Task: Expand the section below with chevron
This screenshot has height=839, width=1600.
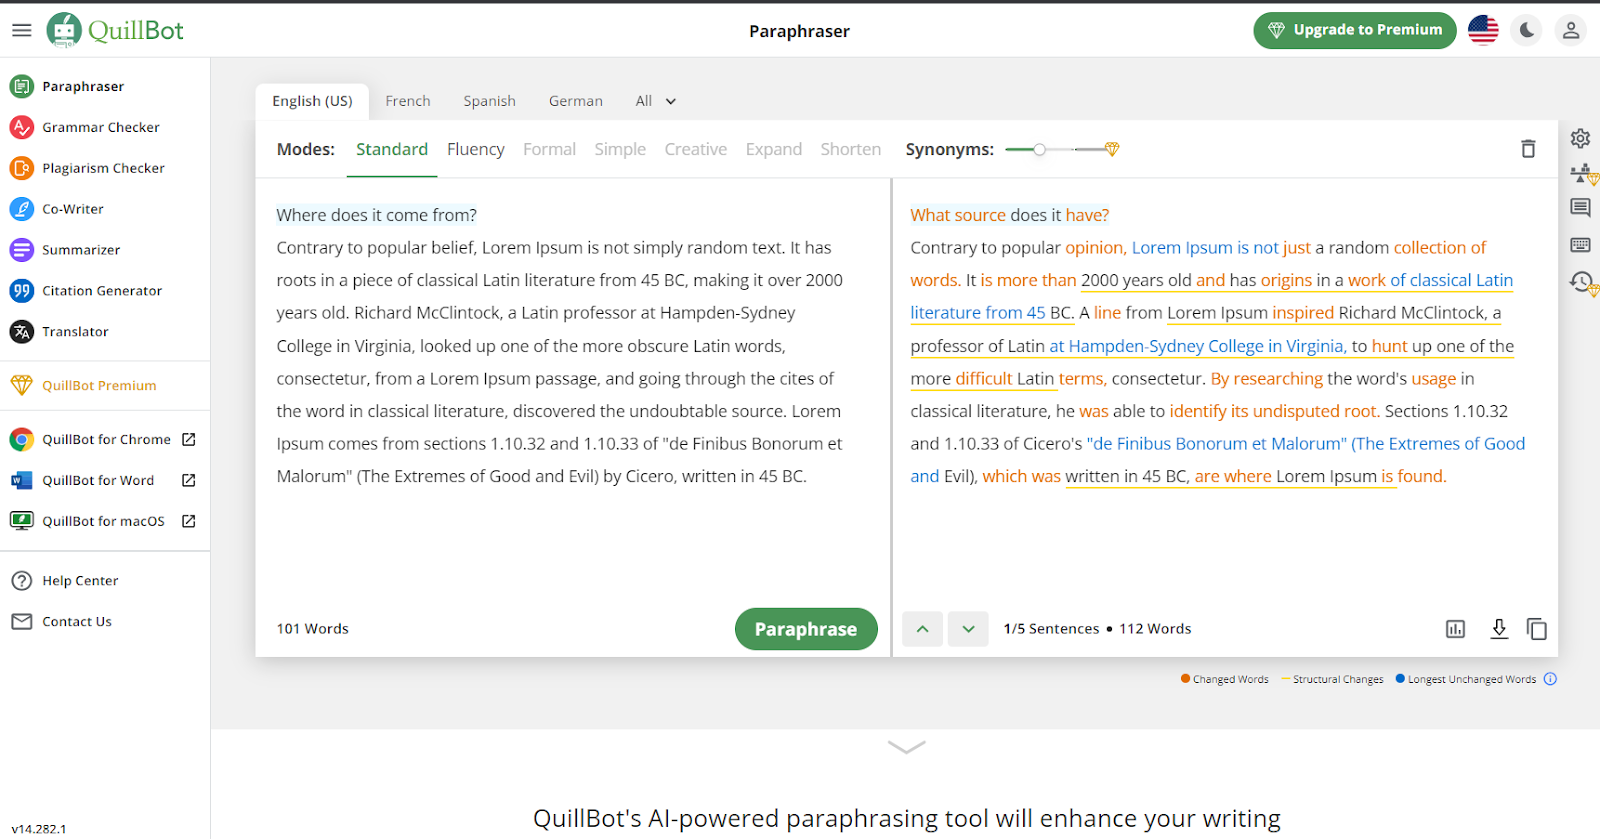Action: (907, 747)
